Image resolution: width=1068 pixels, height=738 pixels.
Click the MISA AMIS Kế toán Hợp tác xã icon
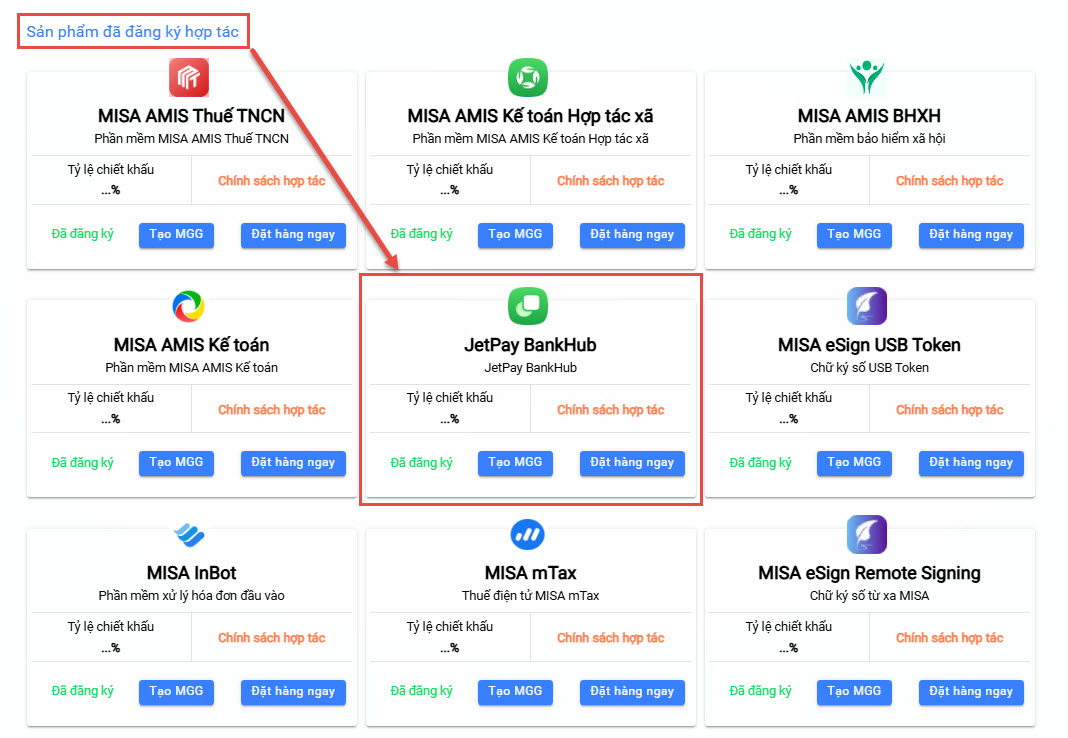[x=528, y=77]
